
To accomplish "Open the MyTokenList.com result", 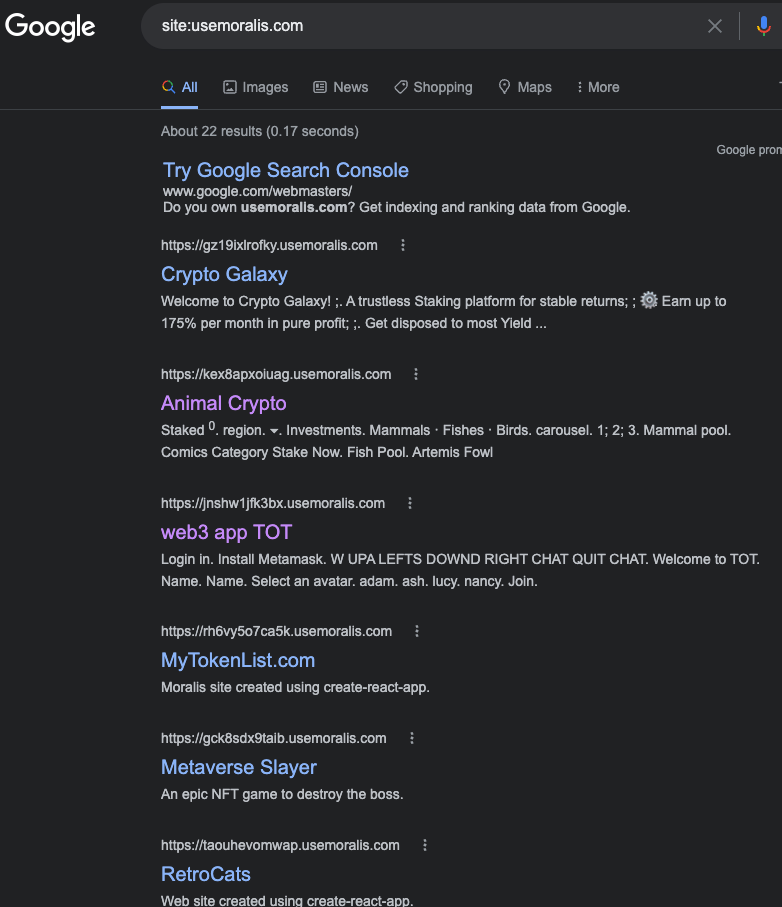I will tap(238, 660).
